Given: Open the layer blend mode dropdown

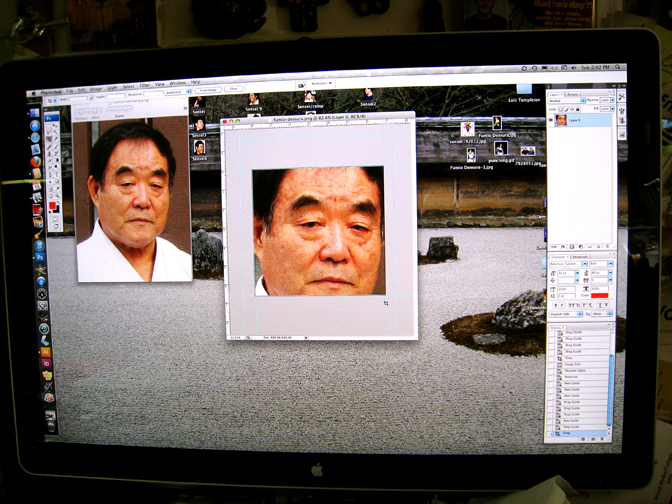Looking at the screenshot, I should 567,101.
